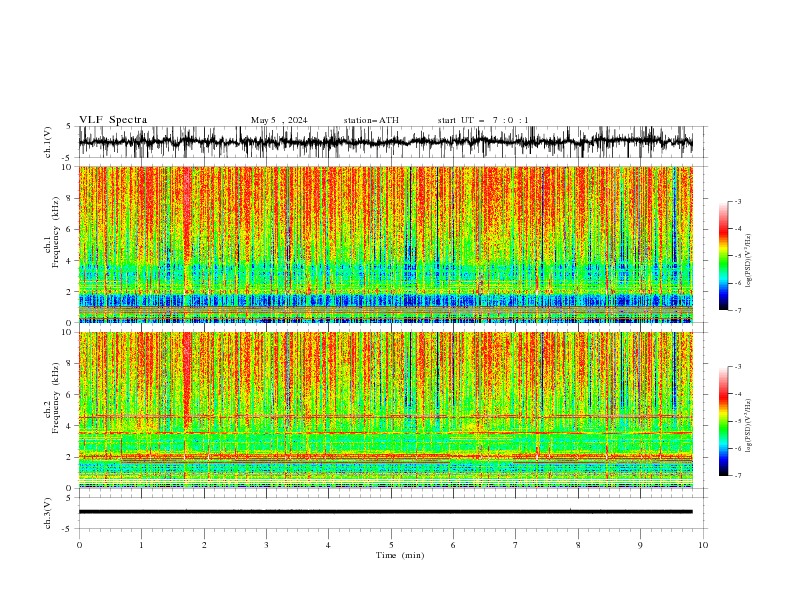Click the "ch.1(V)" waveform axis label

(48, 142)
